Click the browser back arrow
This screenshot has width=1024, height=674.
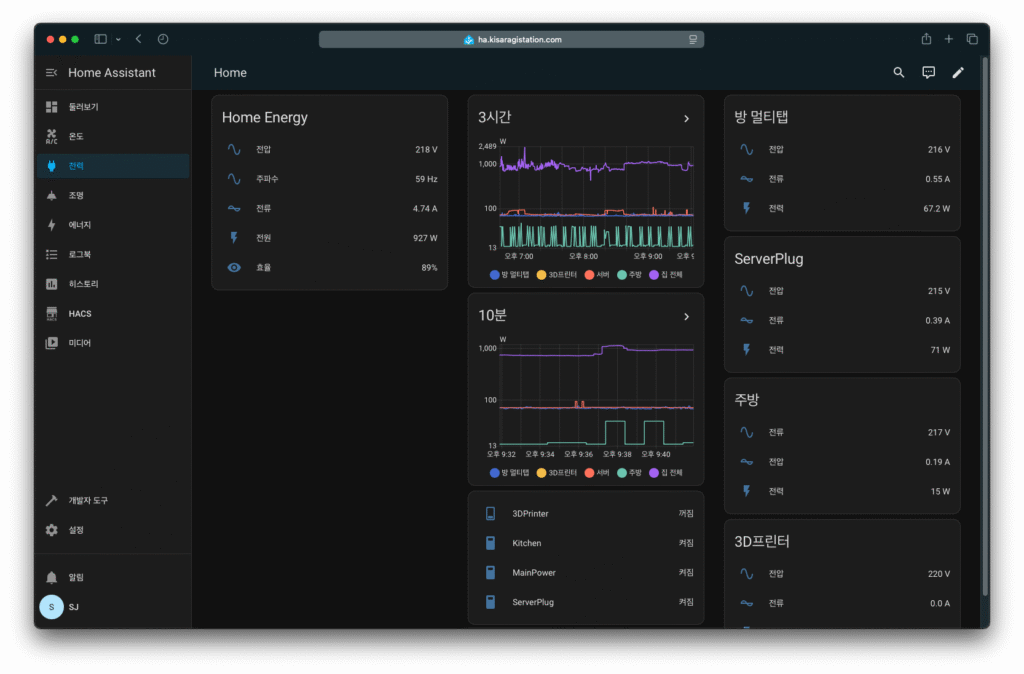[x=138, y=39]
